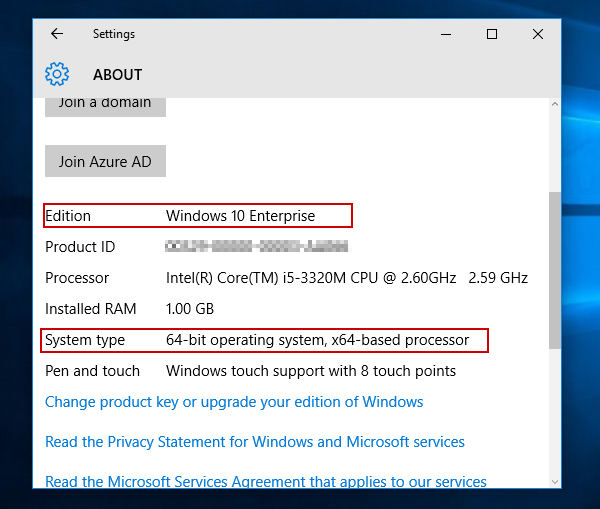Select the '1.00 GB' RAM value
Viewport: 600px width, 509px height.
pos(190,309)
